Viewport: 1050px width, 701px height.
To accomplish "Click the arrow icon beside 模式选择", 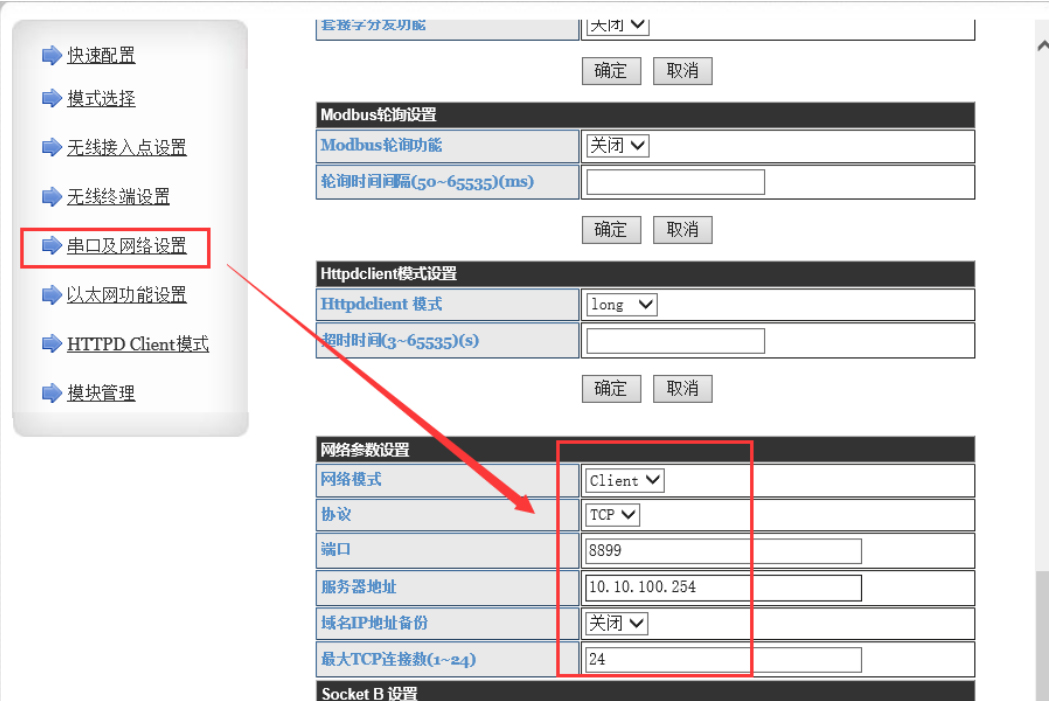I will (52, 98).
